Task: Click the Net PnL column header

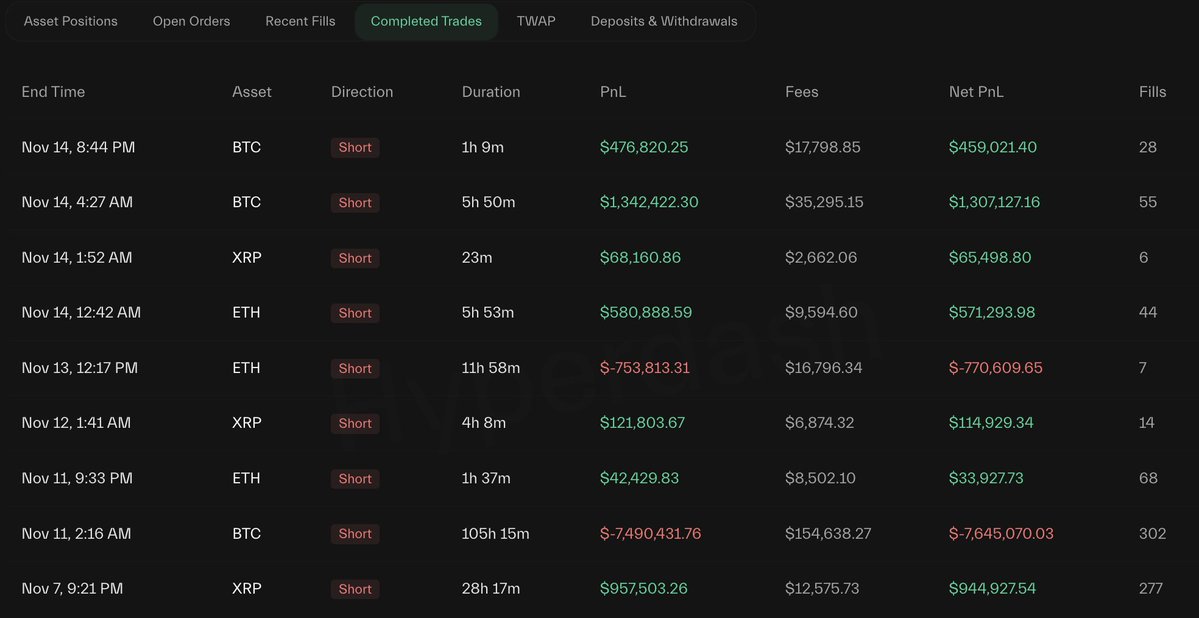Action: point(976,92)
